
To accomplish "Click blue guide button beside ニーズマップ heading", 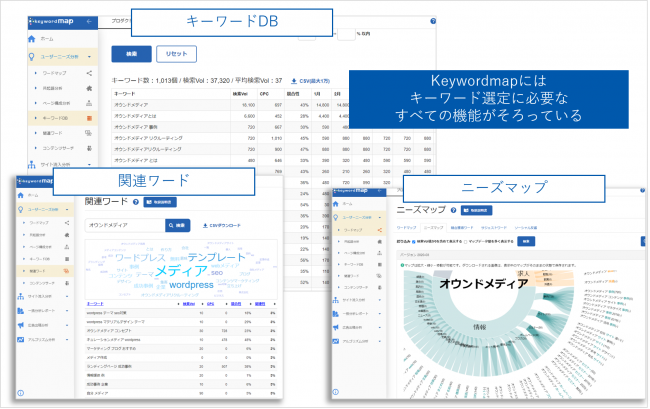I will [476, 211].
